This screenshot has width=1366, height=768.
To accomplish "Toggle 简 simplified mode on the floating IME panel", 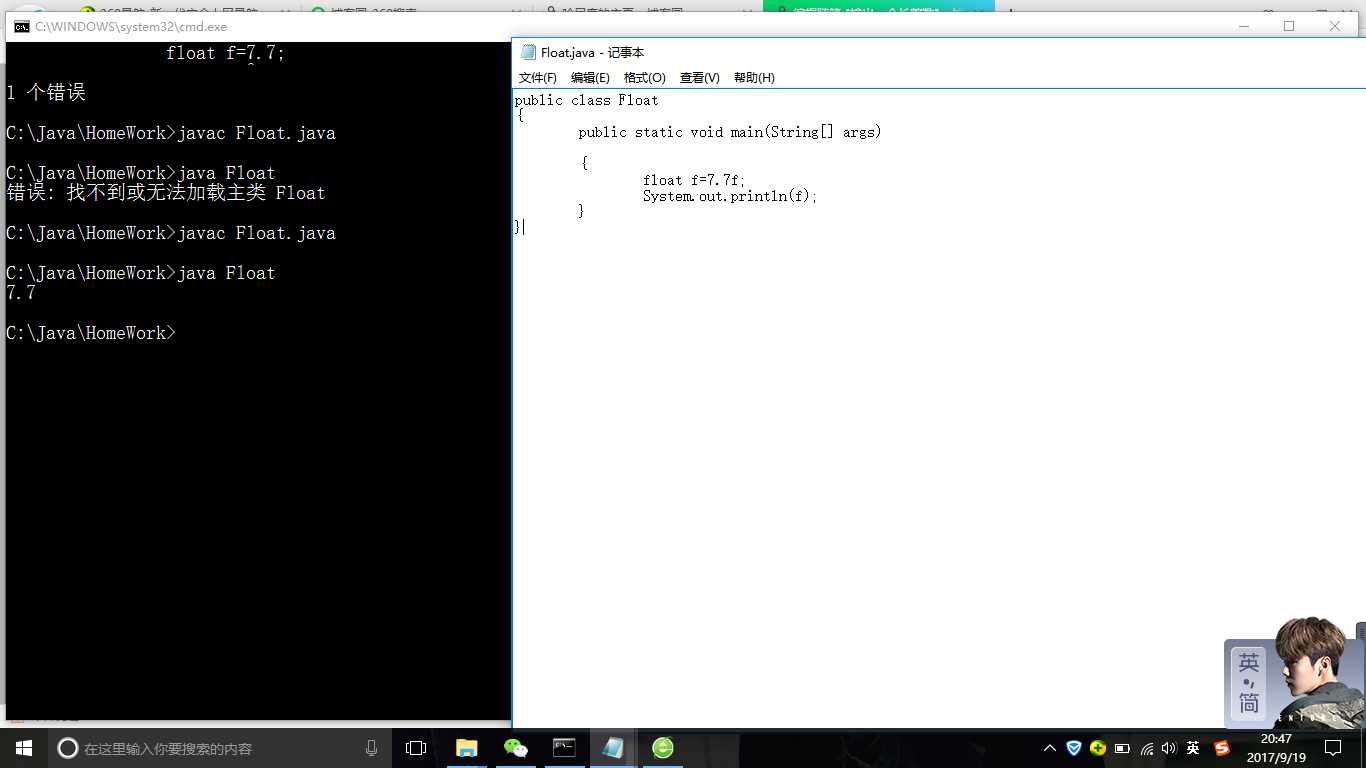I will coord(1249,704).
